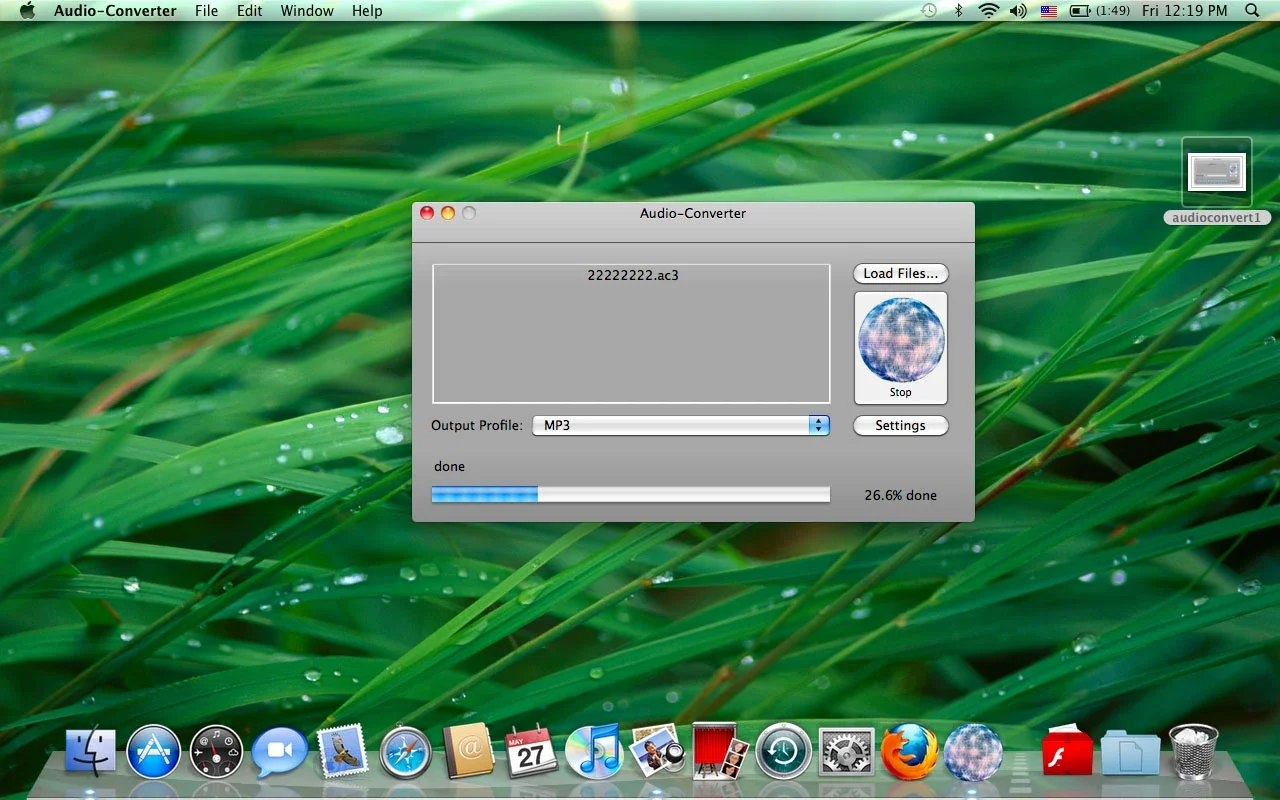Open System Preferences in the Dock

(x=847, y=751)
